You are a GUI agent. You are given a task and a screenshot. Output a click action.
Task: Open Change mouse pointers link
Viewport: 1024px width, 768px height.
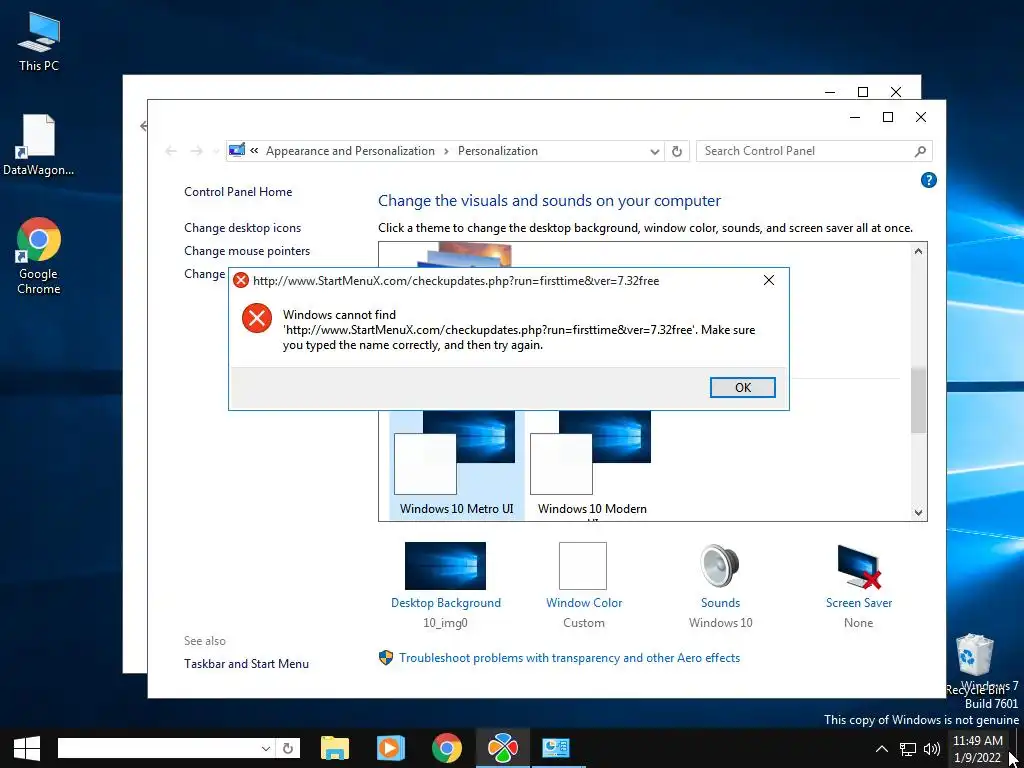tap(247, 251)
